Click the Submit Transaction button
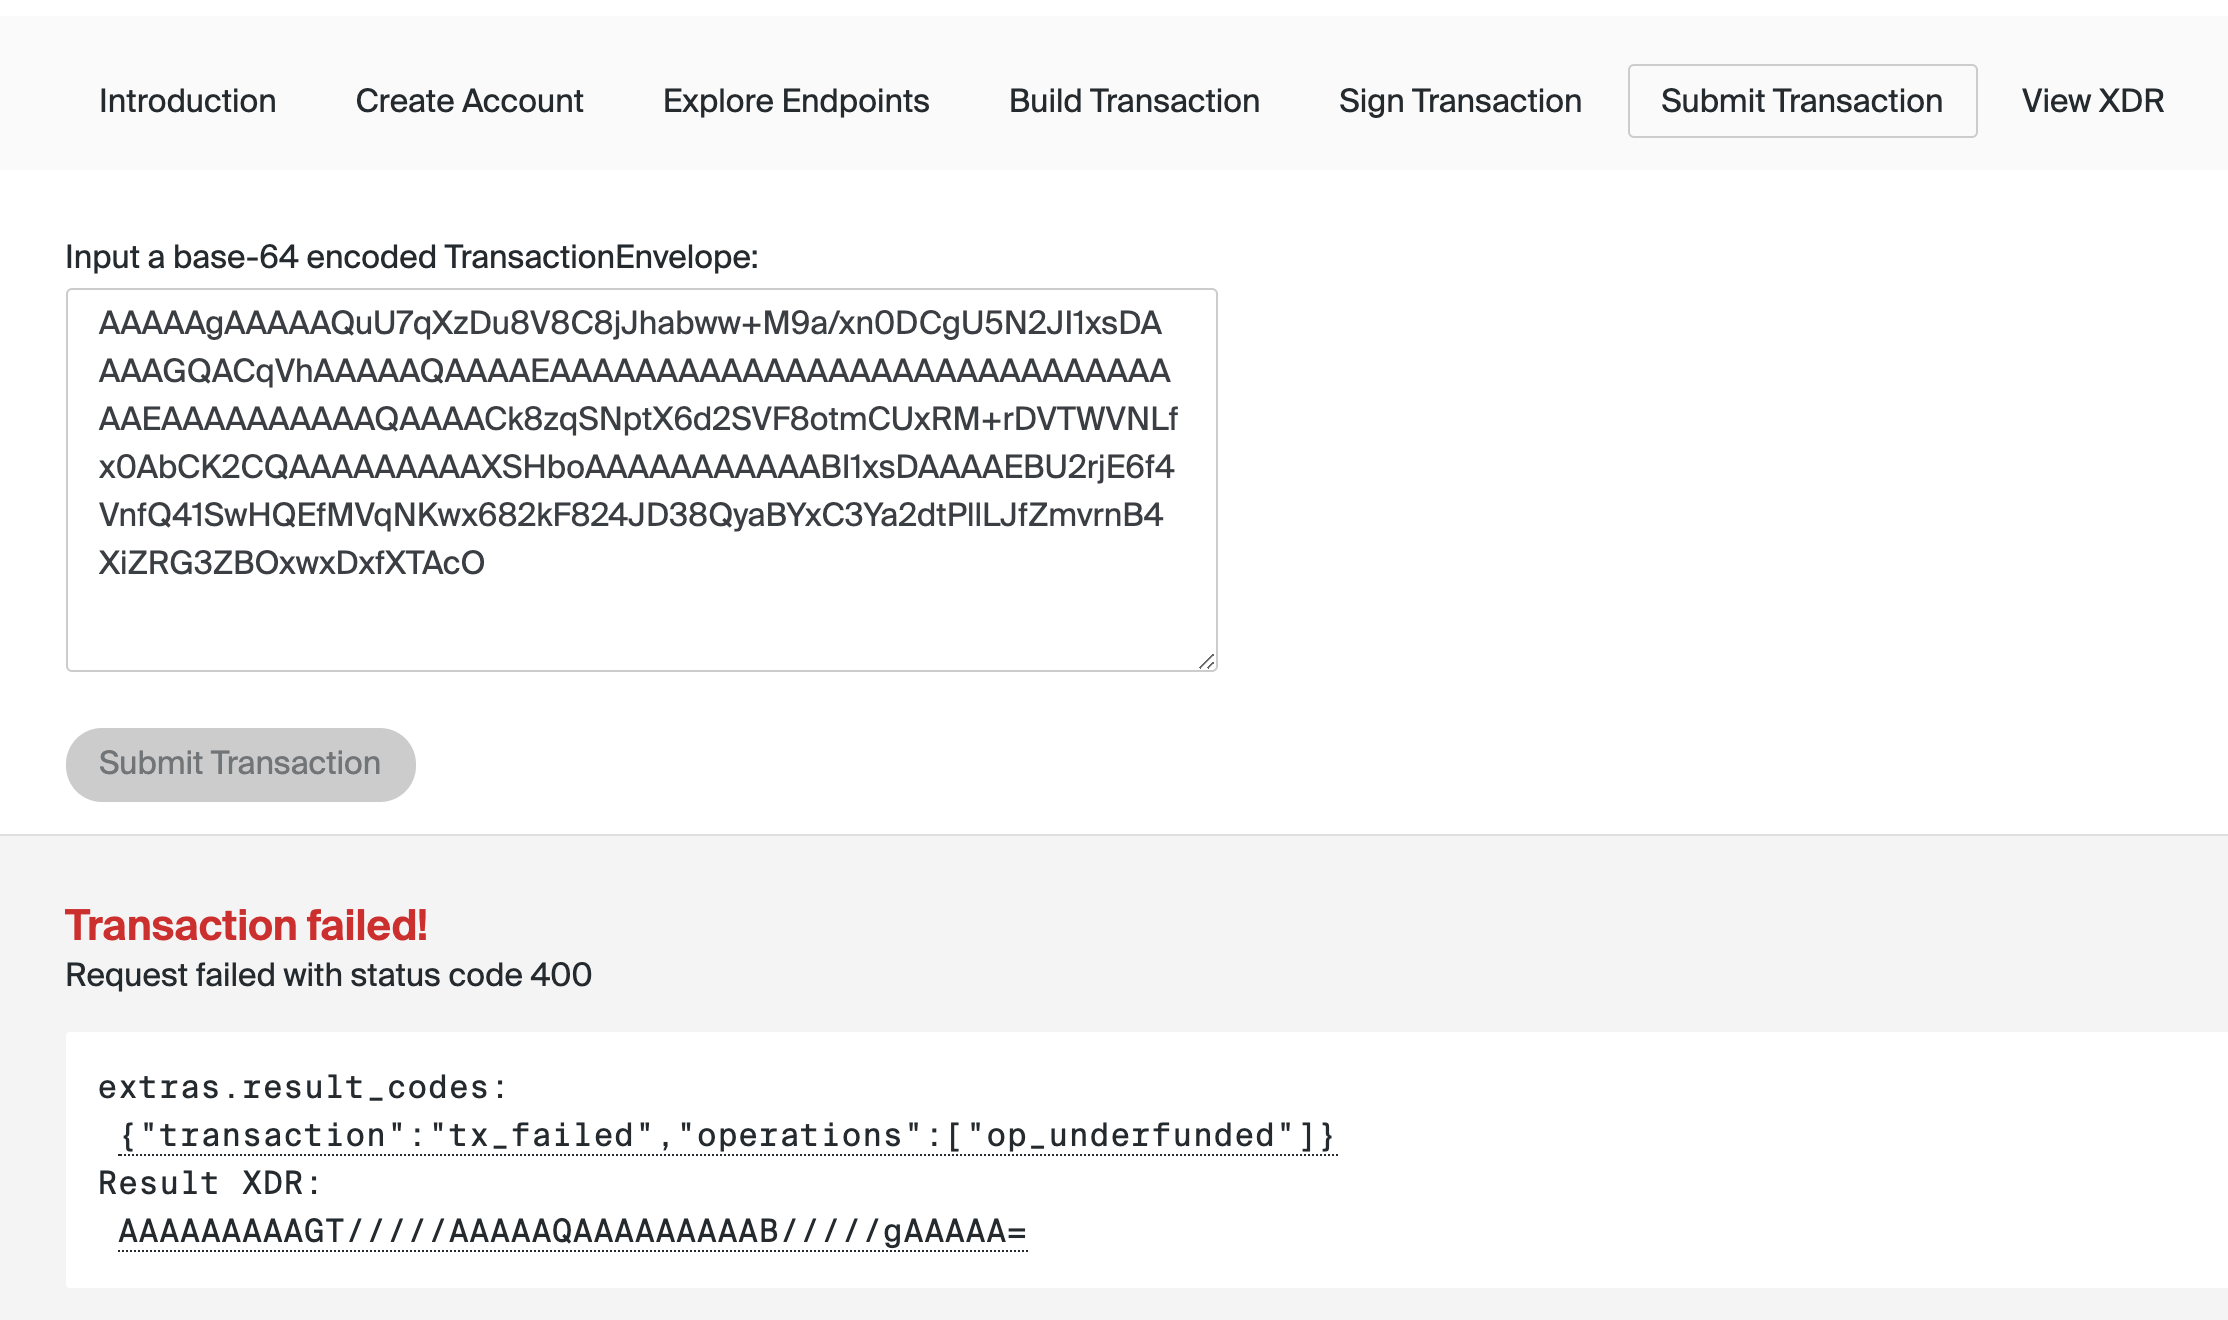This screenshot has width=2228, height=1320. 240,763
